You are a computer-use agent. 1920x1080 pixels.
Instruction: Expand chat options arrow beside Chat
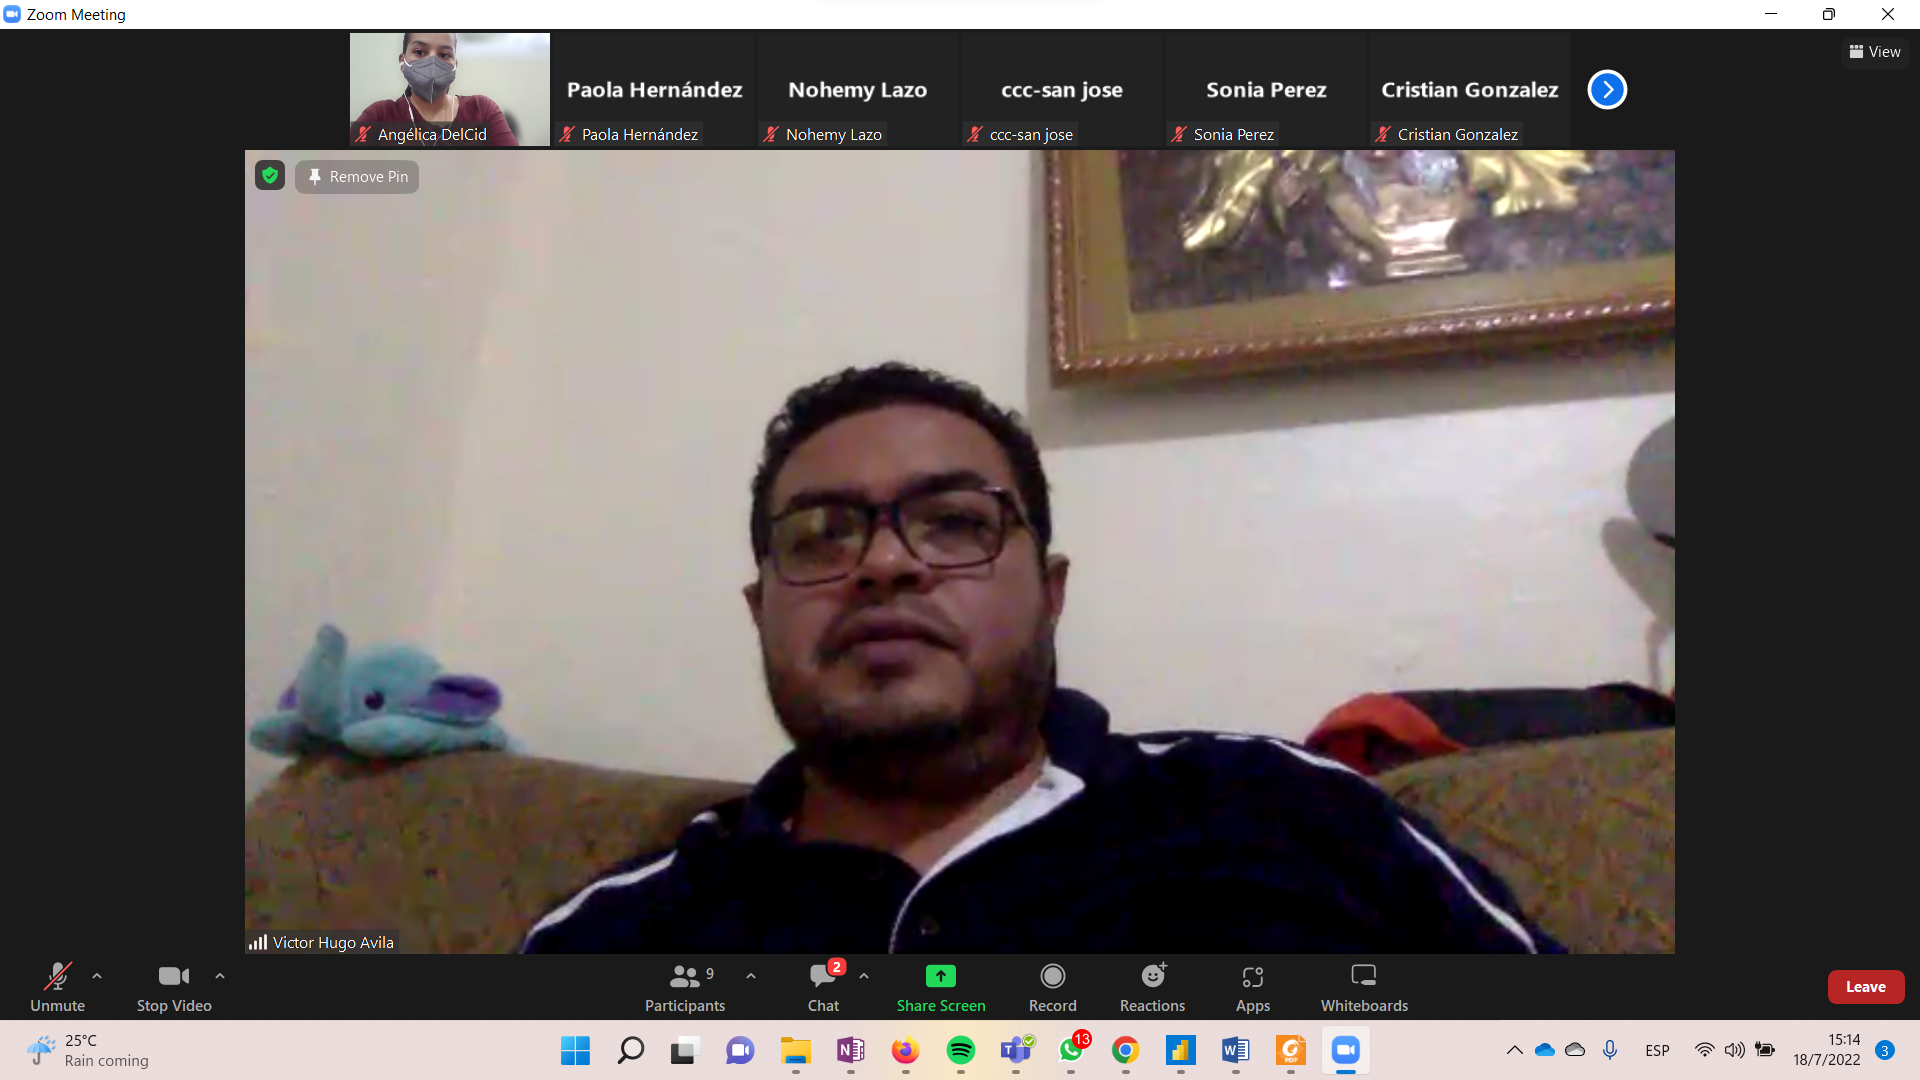(x=864, y=976)
